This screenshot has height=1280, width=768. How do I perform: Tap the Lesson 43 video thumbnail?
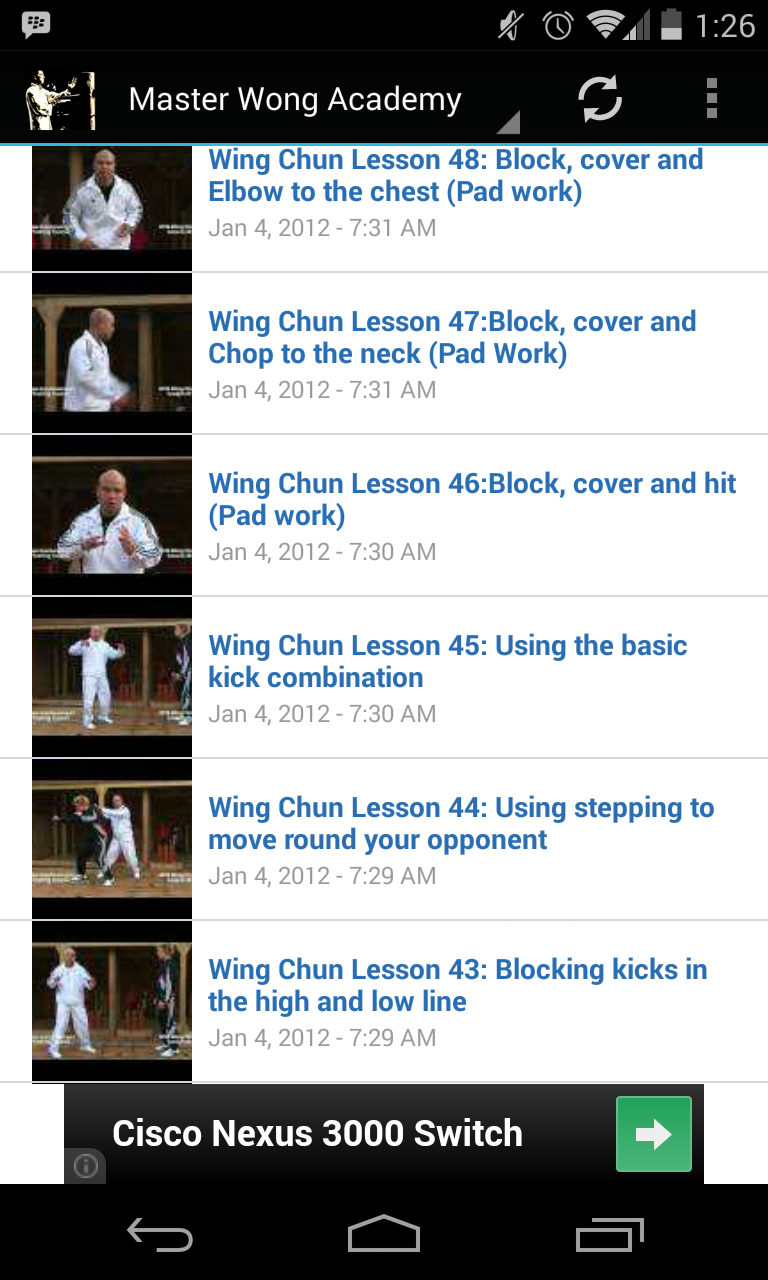(x=112, y=1001)
